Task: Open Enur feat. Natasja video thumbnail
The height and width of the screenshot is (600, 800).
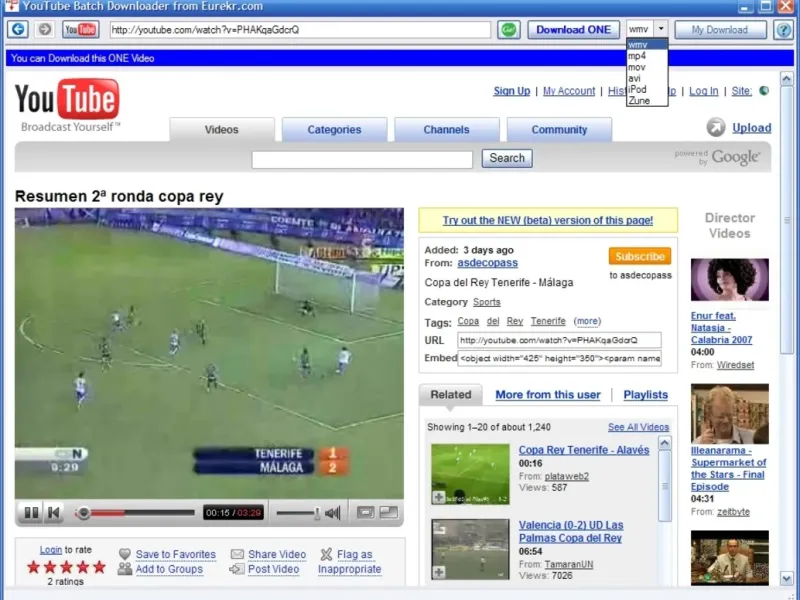Action: coord(730,280)
